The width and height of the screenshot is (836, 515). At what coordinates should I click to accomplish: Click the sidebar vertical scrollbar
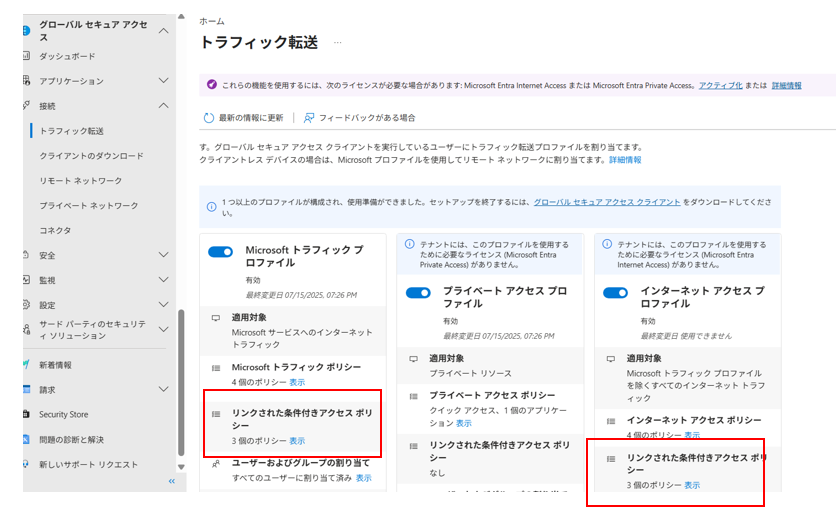pos(180,380)
